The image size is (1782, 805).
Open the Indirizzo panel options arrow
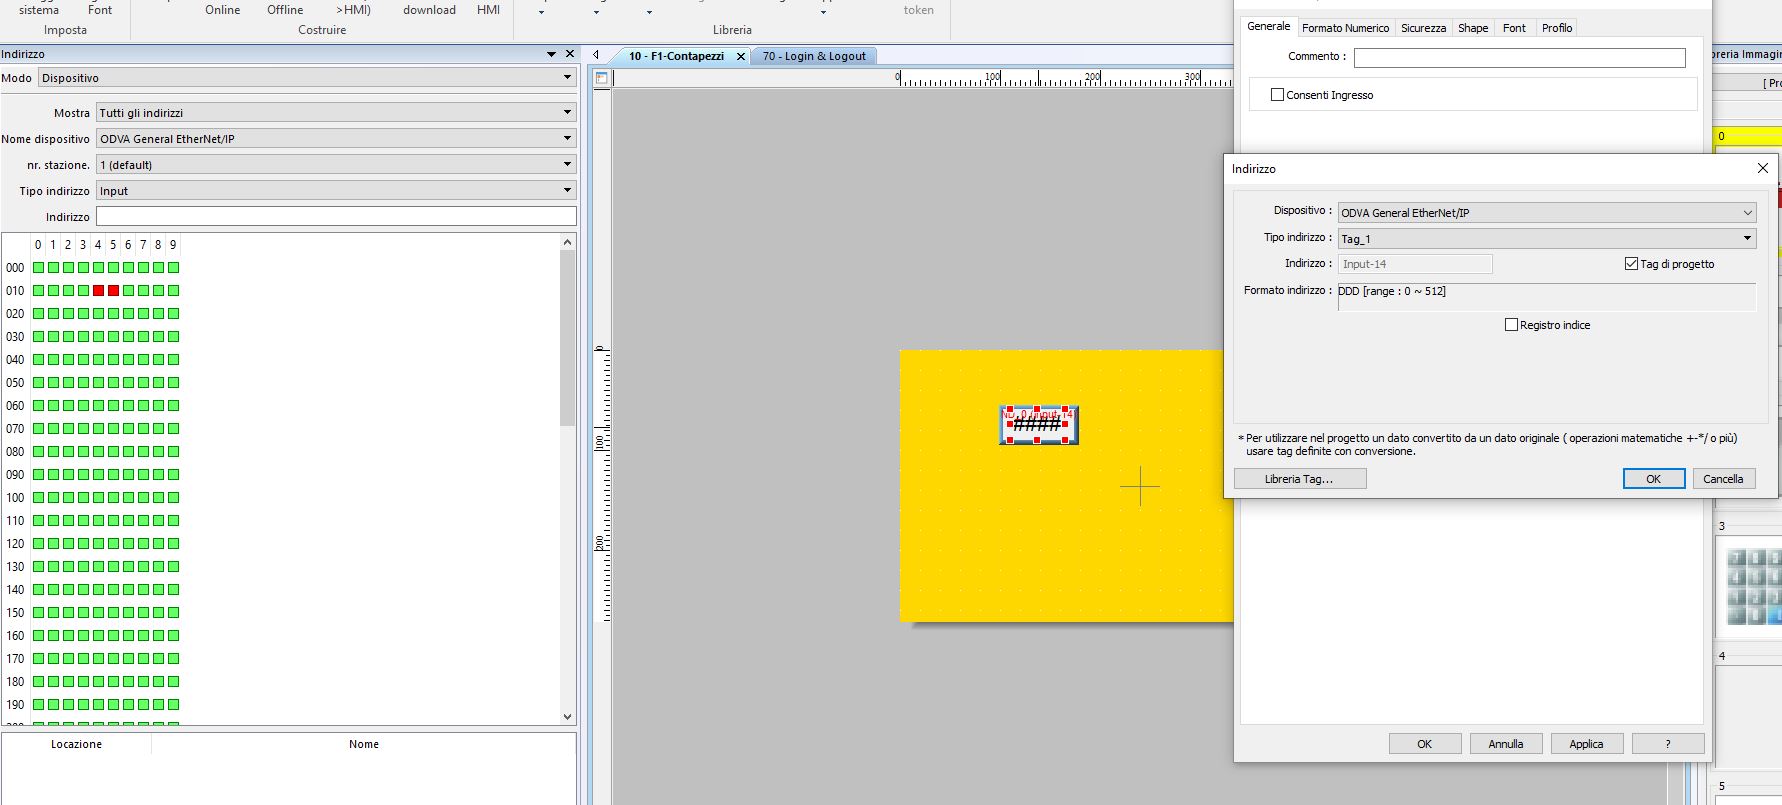[x=551, y=54]
